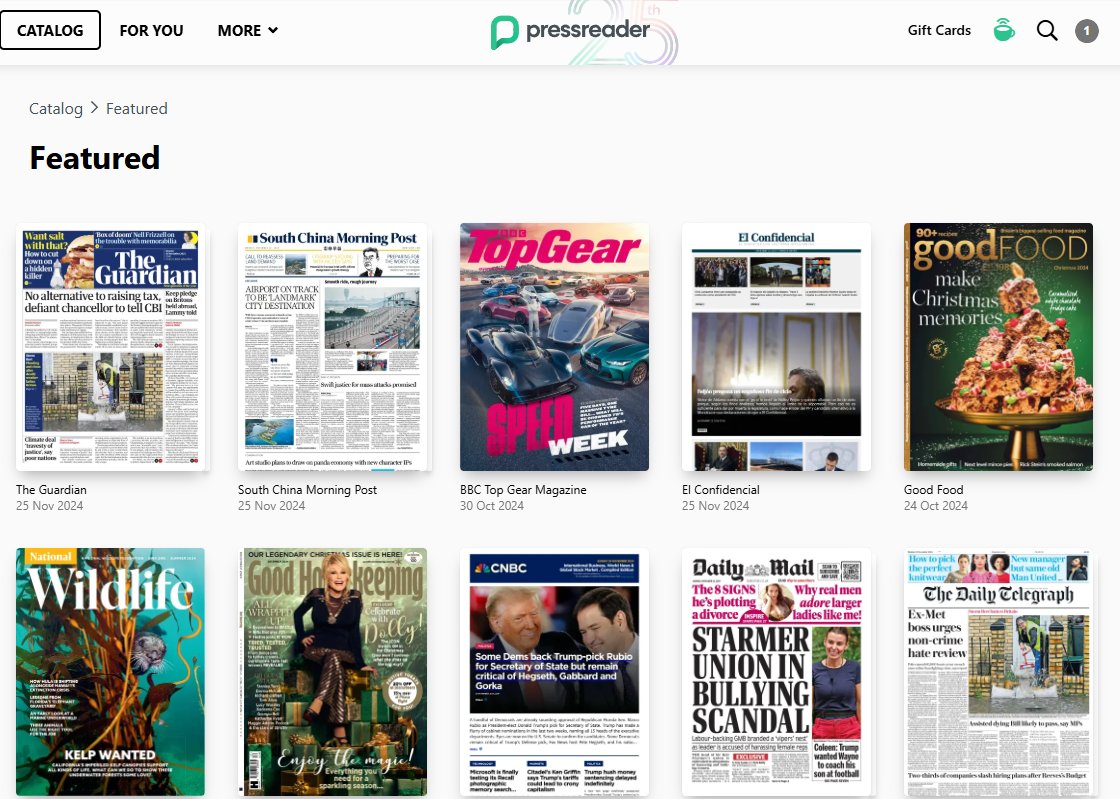Click the date under South China Morning Post
Viewport: 1120px width, 799px height.
[x=271, y=506]
